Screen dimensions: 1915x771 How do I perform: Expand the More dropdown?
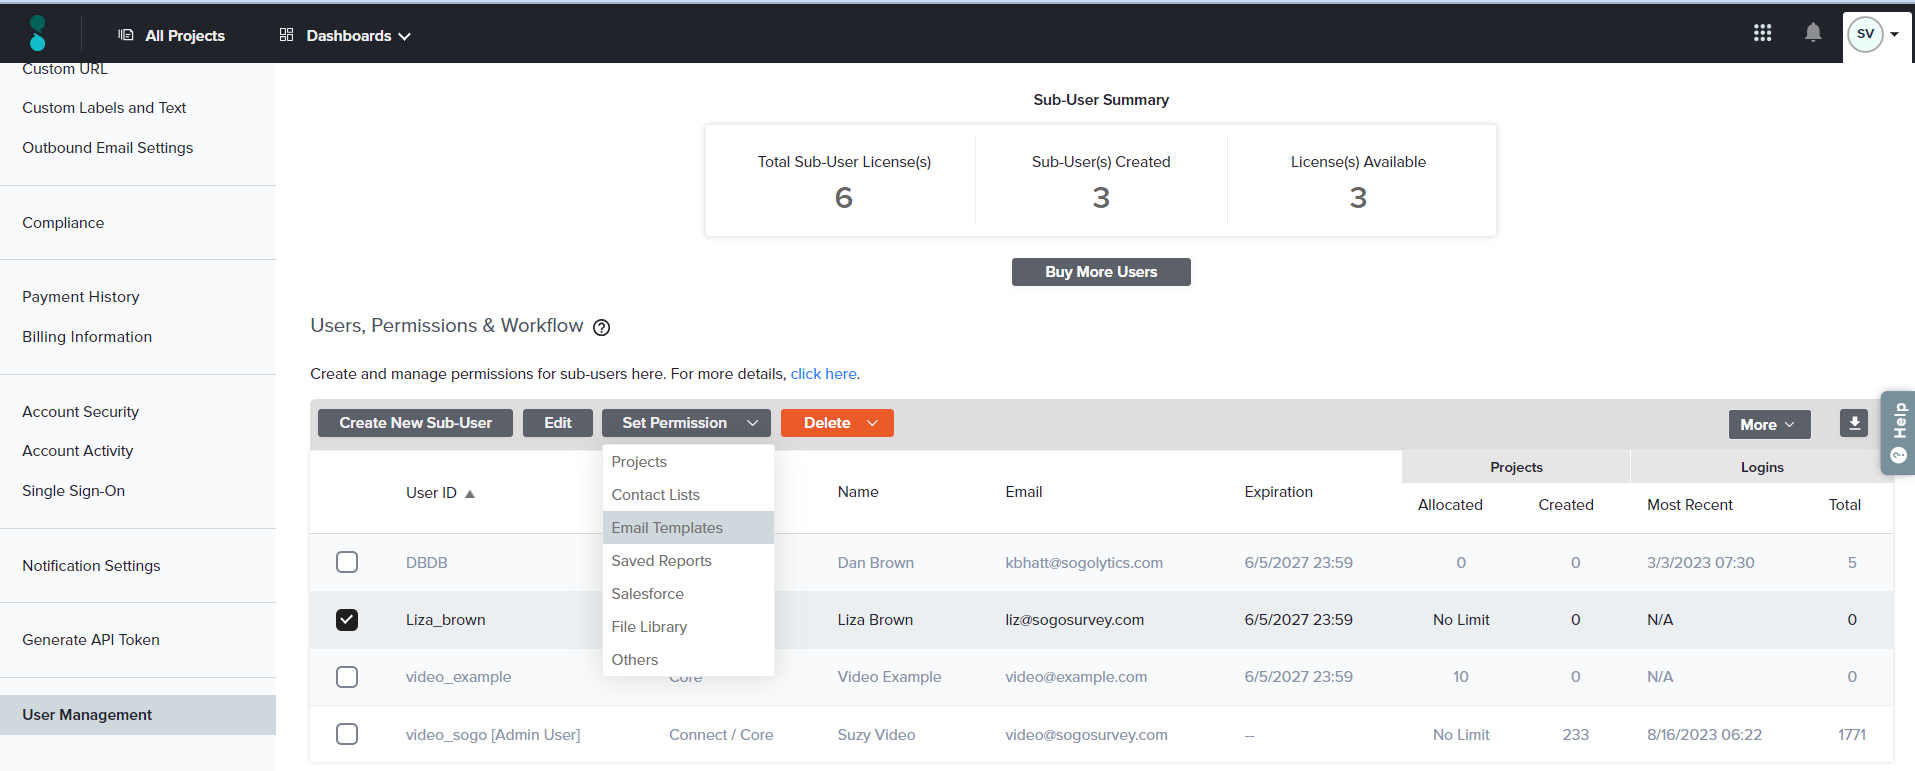tap(1768, 425)
